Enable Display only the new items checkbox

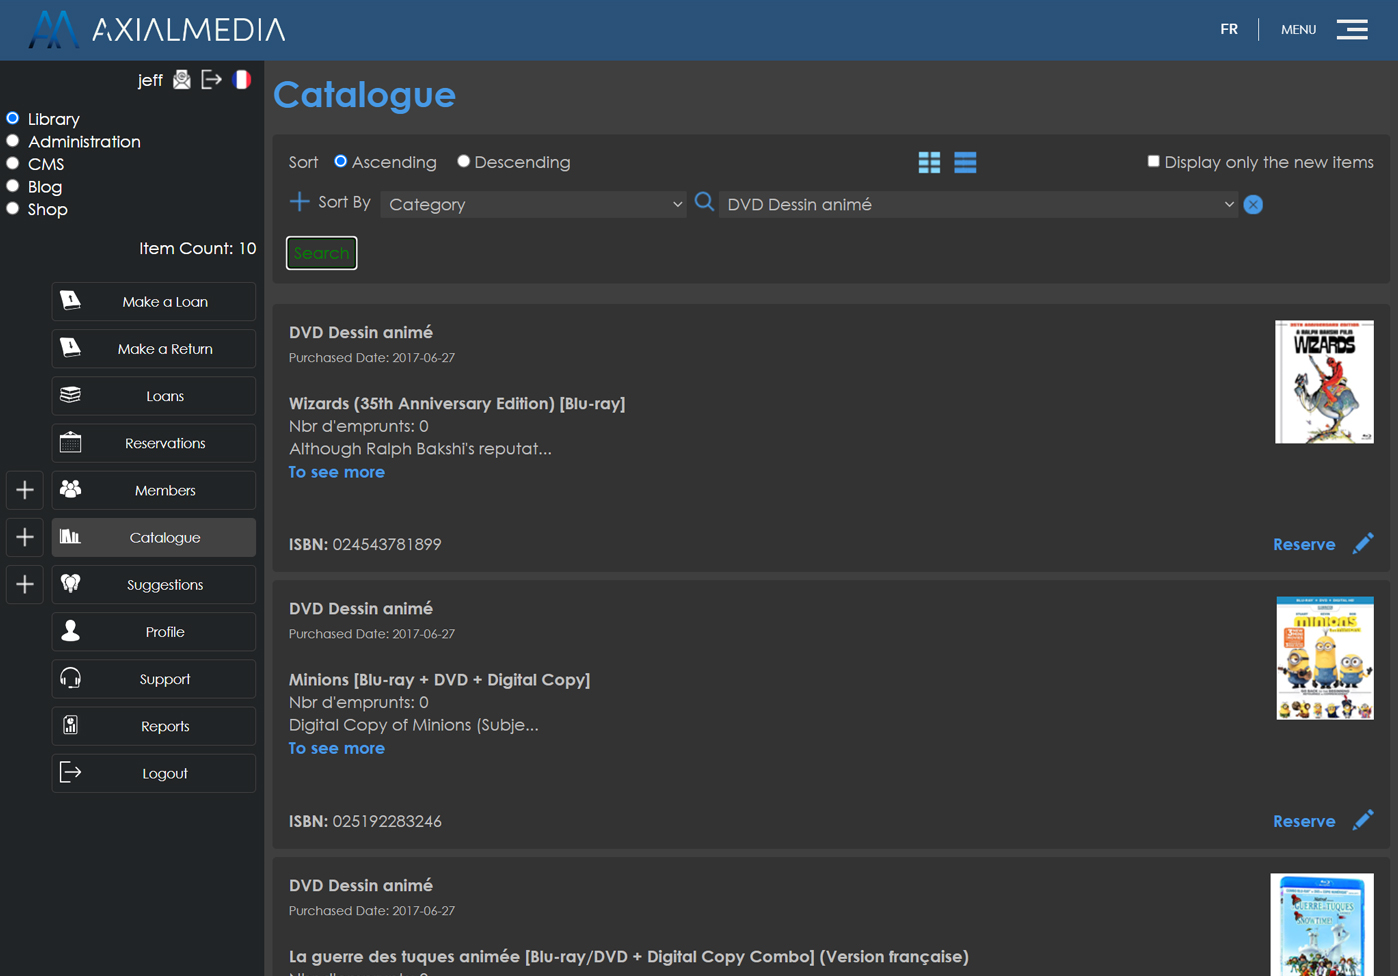pyautogui.click(x=1153, y=162)
